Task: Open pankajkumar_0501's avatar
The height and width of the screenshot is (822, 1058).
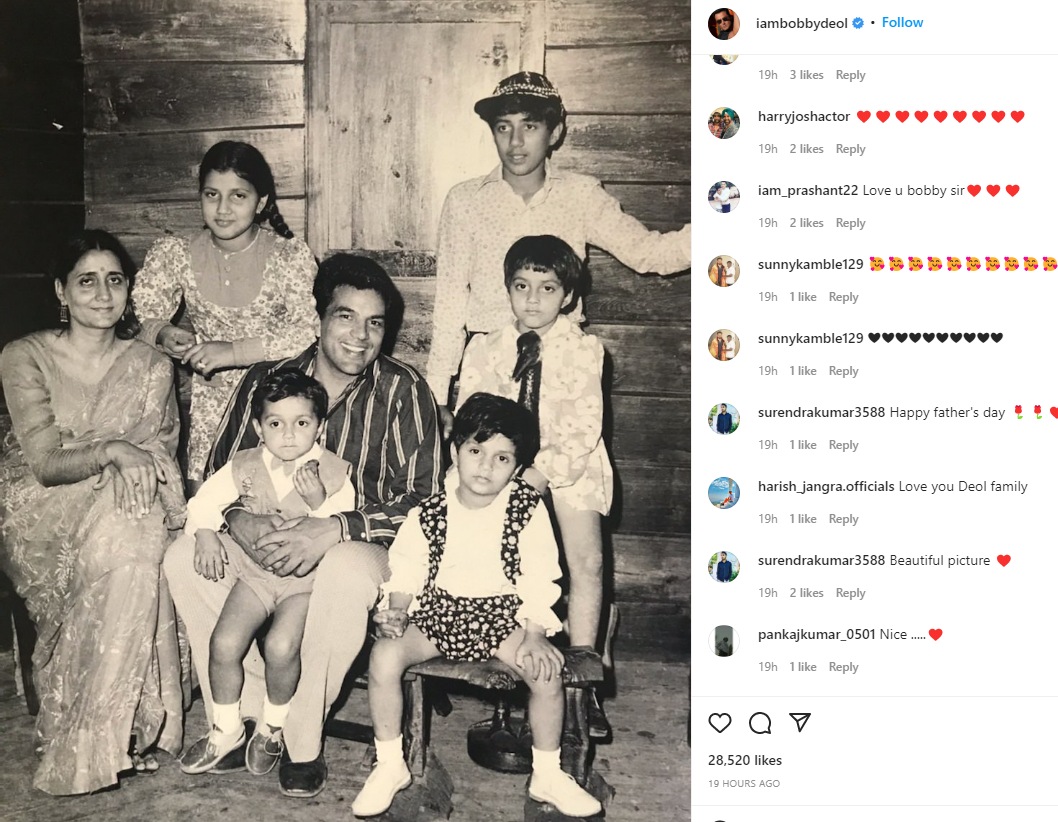Action: [723, 641]
